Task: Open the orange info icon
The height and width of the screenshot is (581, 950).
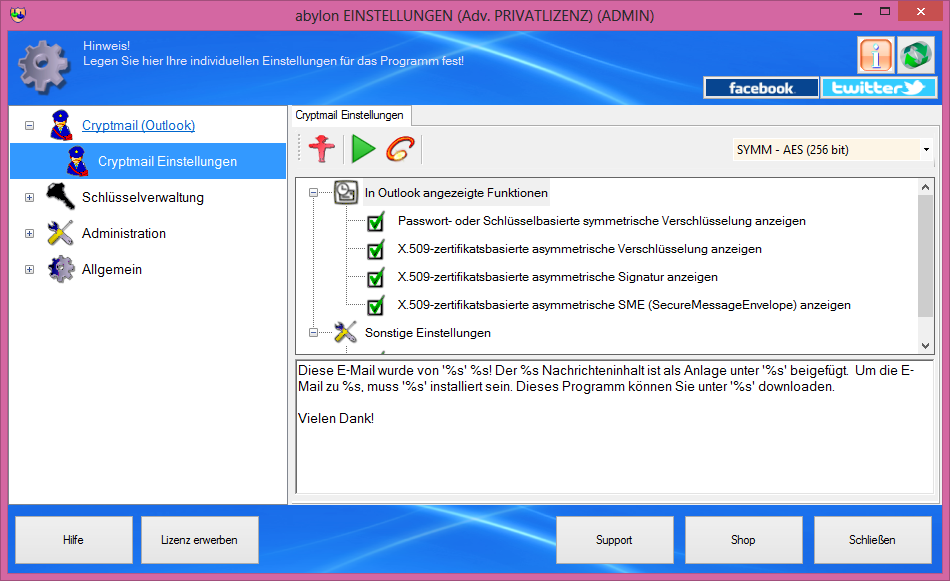Action: click(x=875, y=55)
